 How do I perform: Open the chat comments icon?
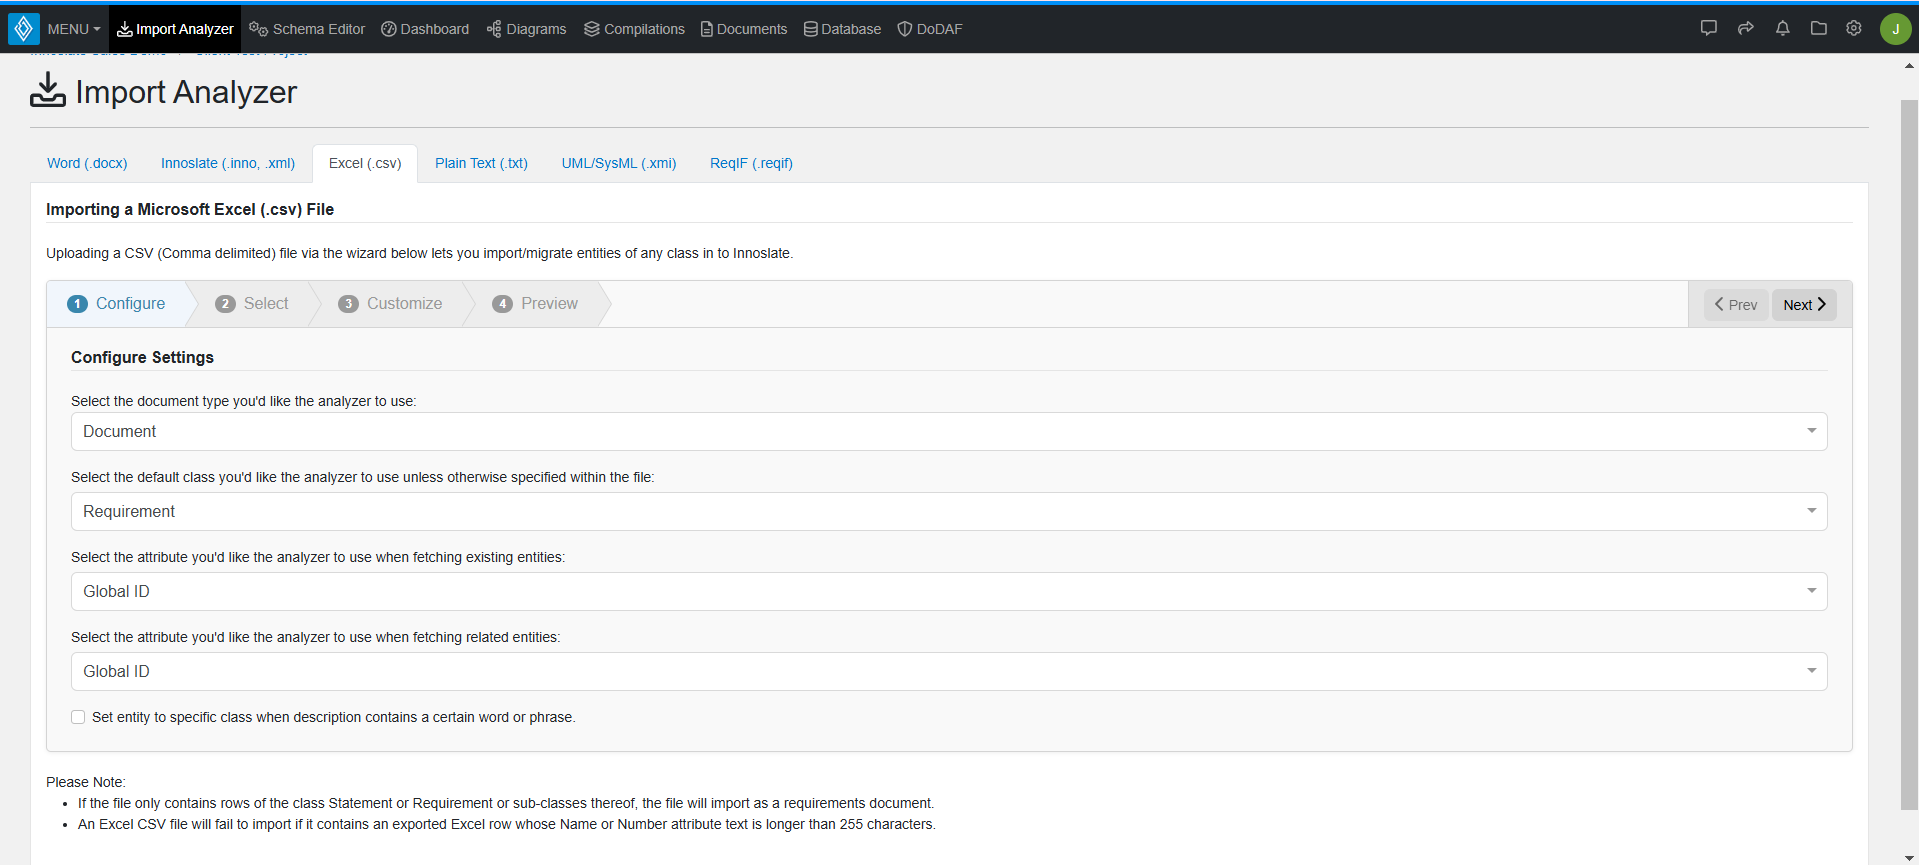(1709, 28)
